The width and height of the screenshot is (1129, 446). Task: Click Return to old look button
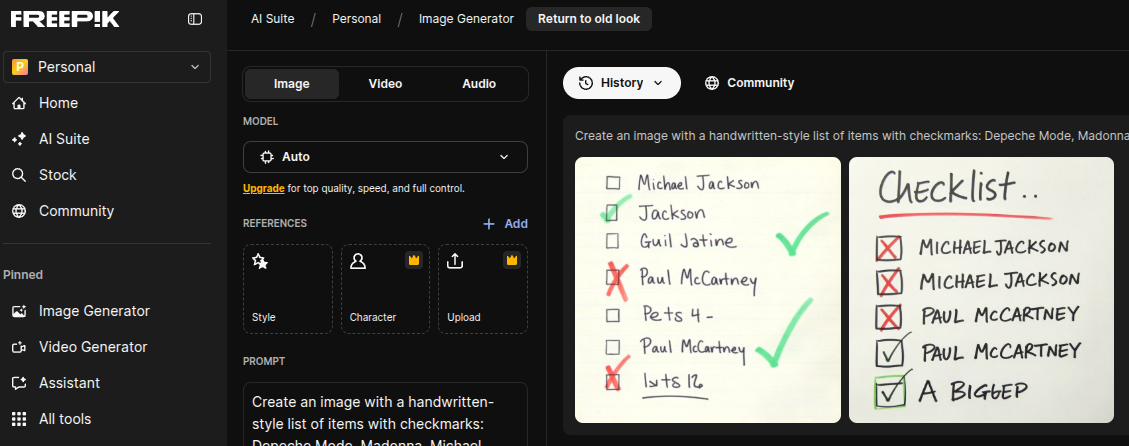click(588, 18)
